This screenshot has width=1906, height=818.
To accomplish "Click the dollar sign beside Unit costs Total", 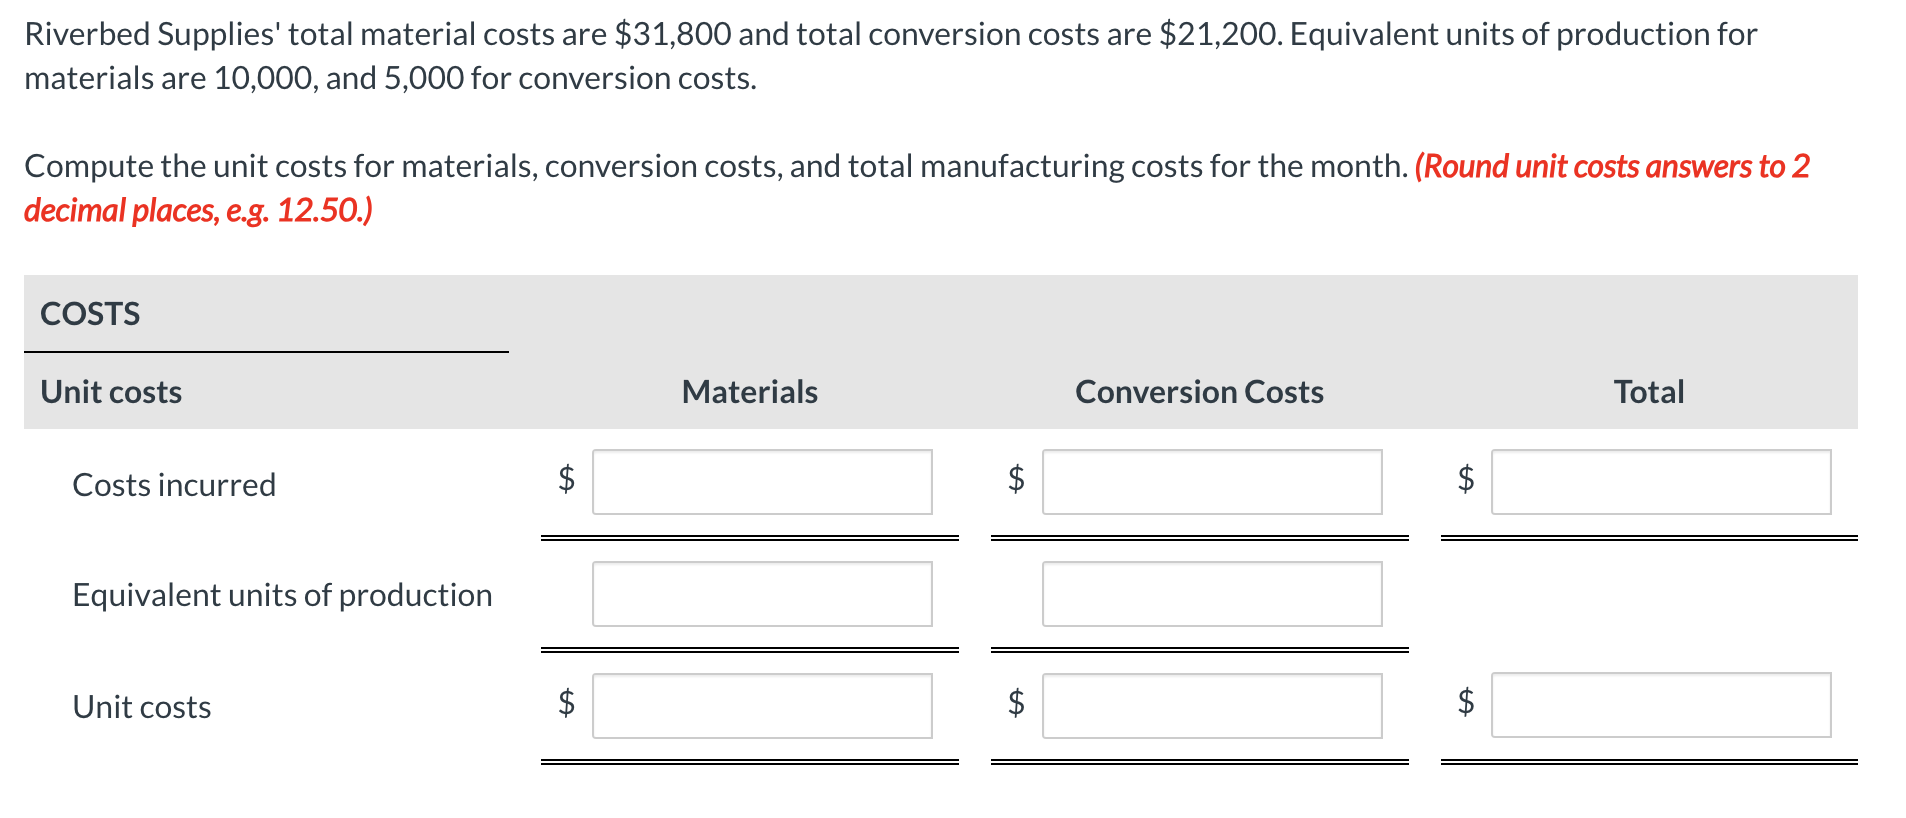I will click(x=1465, y=703).
